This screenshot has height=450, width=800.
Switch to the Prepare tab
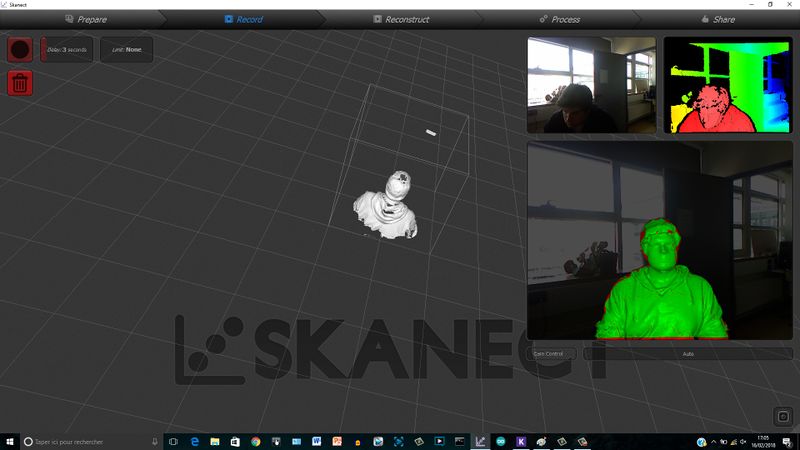pyautogui.click(x=85, y=19)
